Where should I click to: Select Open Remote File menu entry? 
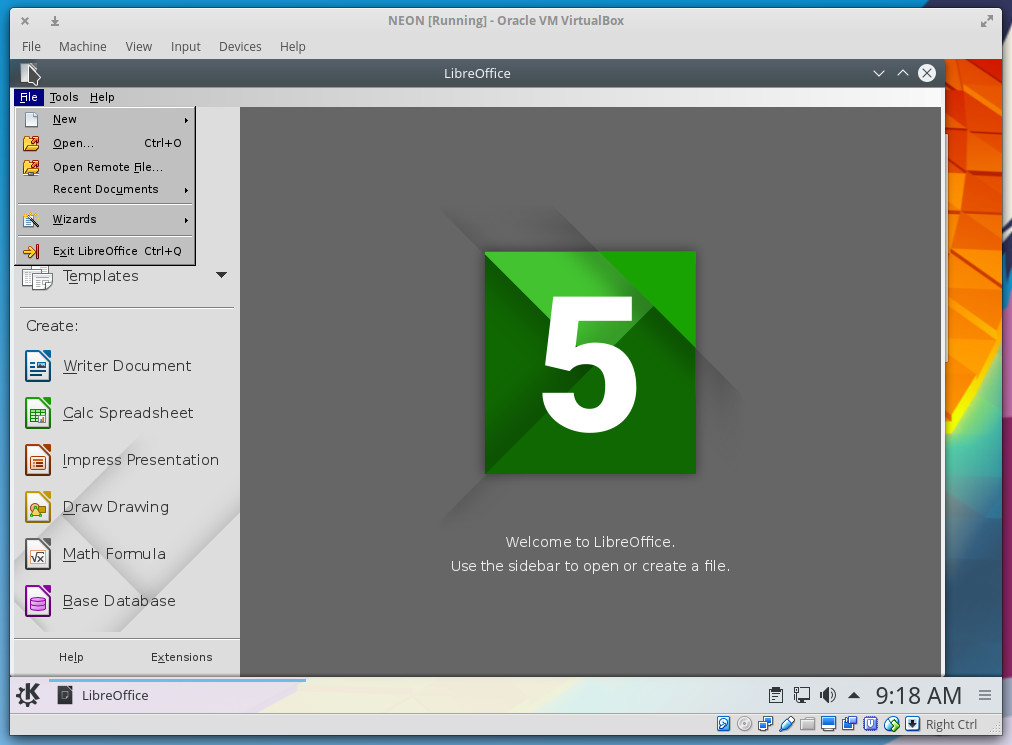pos(105,167)
